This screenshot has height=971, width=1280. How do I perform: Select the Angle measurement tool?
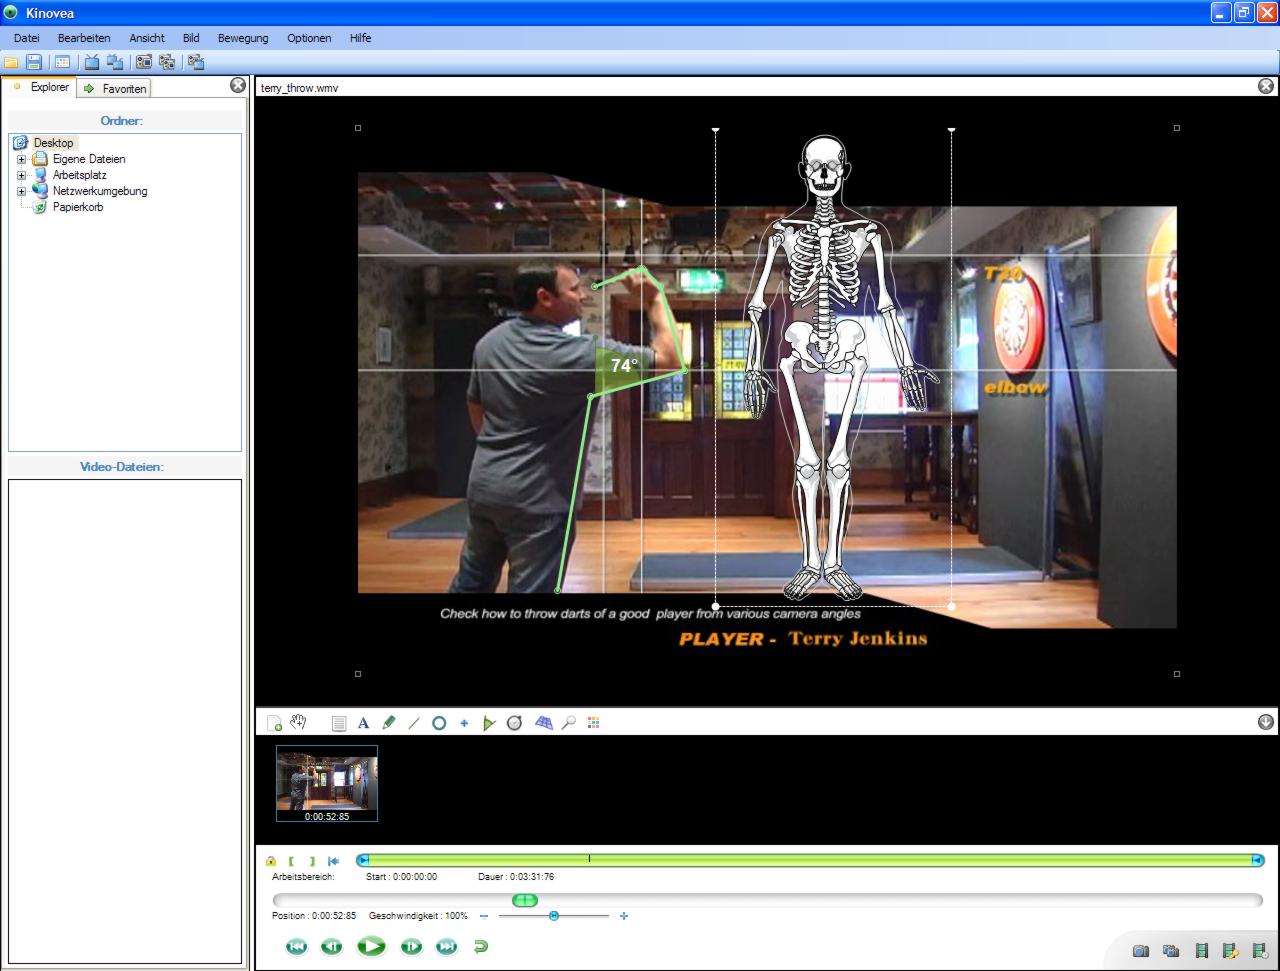tap(489, 723)
